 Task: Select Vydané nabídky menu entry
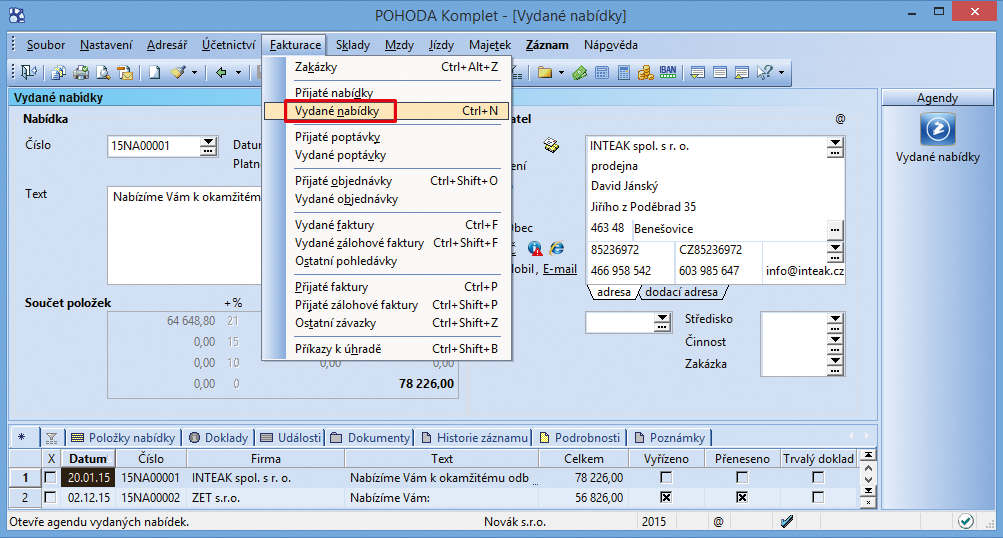click(387, 111)
